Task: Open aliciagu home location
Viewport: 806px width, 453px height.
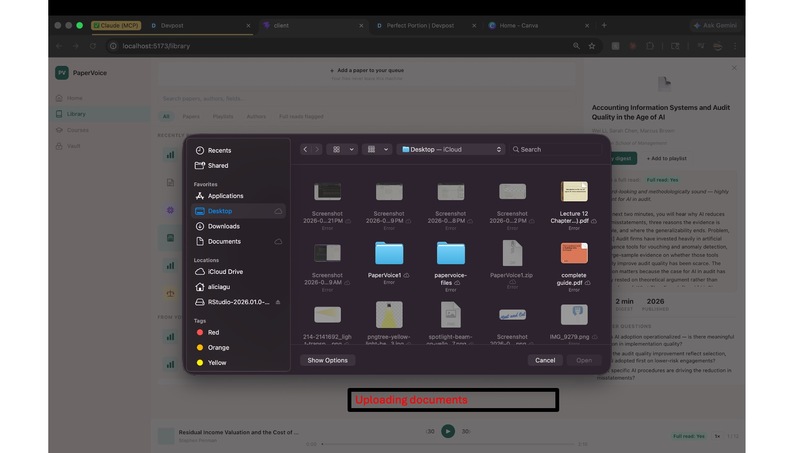Action: (218, 287)
